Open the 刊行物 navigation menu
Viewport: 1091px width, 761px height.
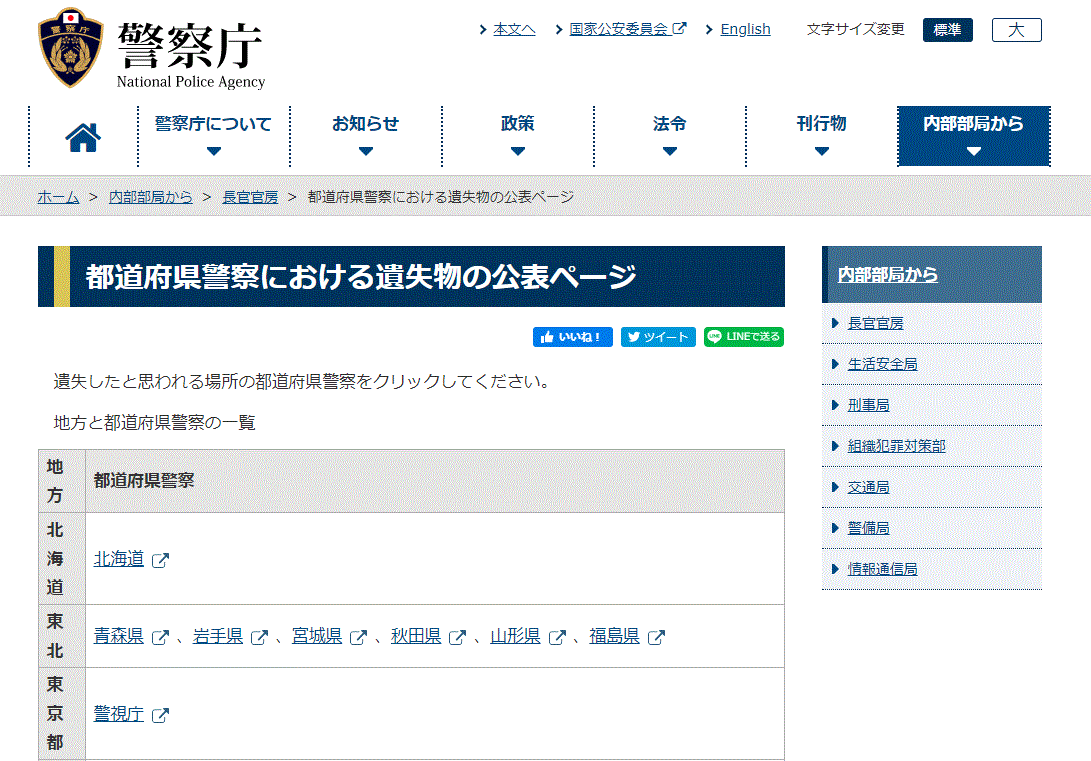(821, 136)
